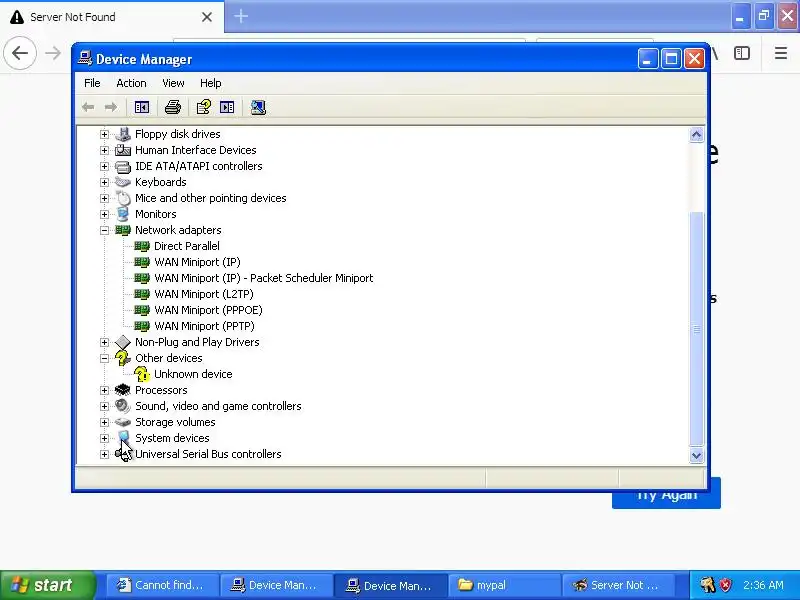Switch to Server Not taskbar button
The image size is (800, 600).
point(619,585)
